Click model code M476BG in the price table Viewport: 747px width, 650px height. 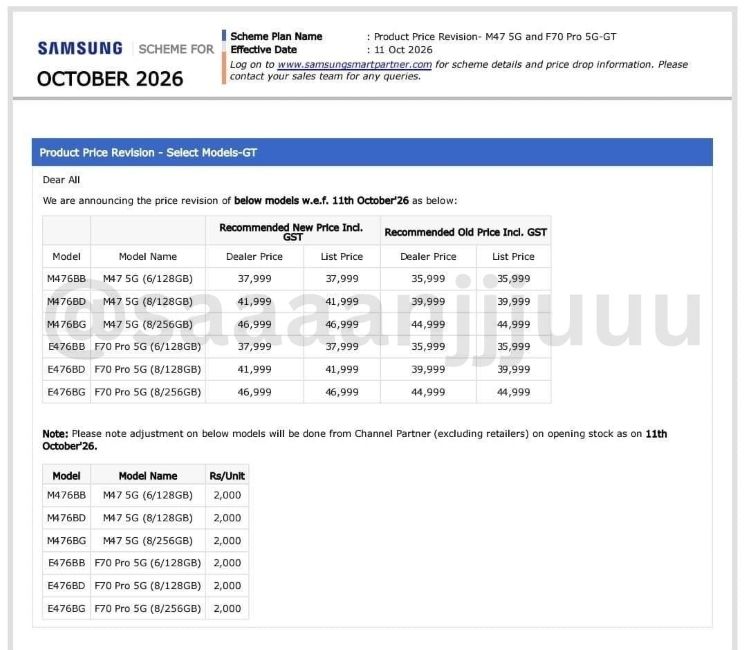66,324
